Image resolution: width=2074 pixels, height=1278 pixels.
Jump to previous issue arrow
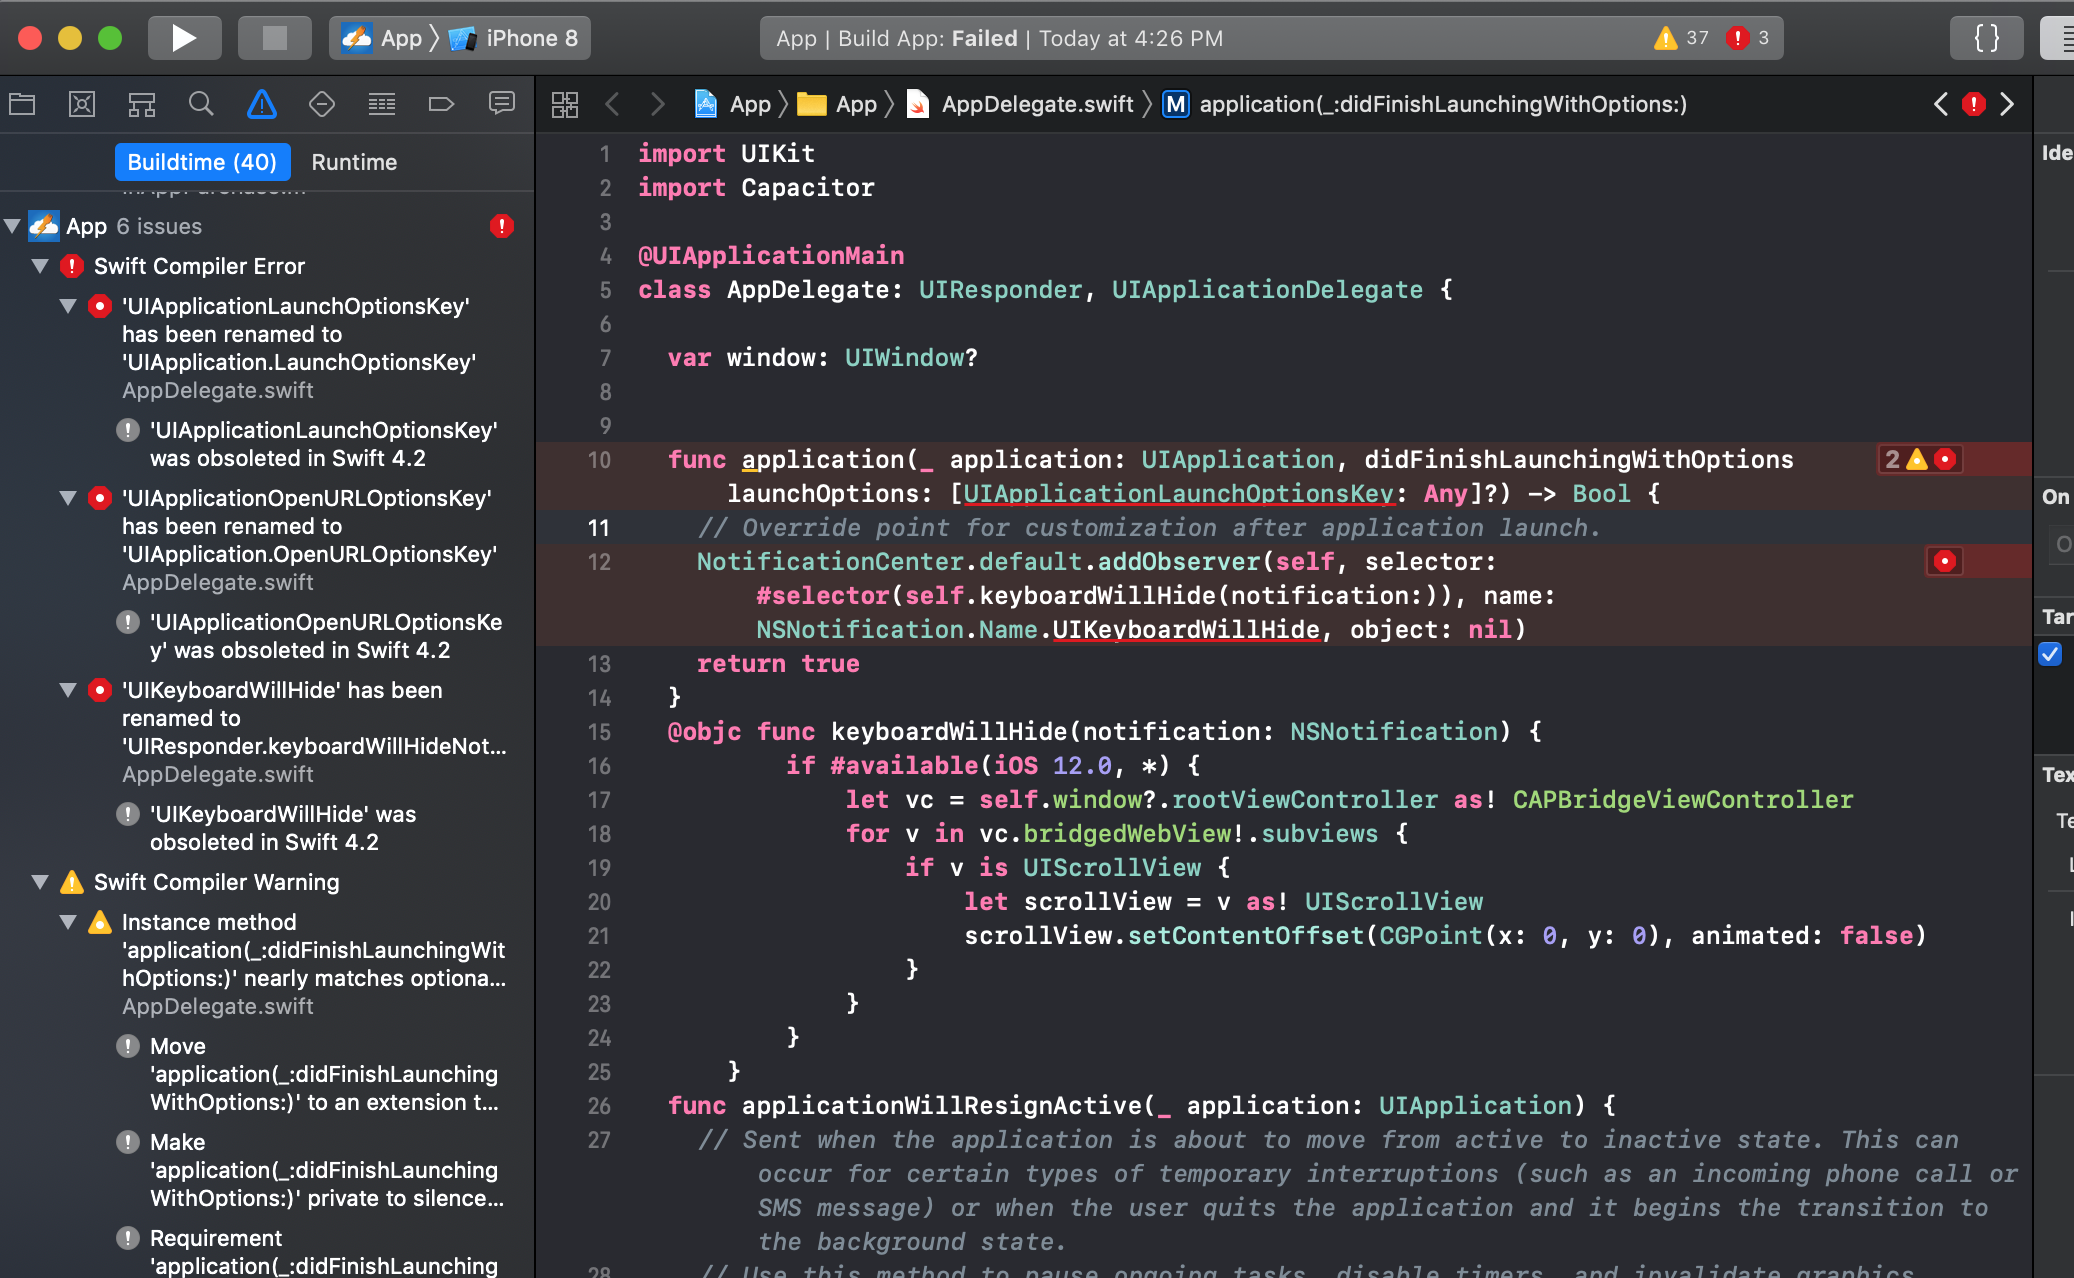[1941, 104]
